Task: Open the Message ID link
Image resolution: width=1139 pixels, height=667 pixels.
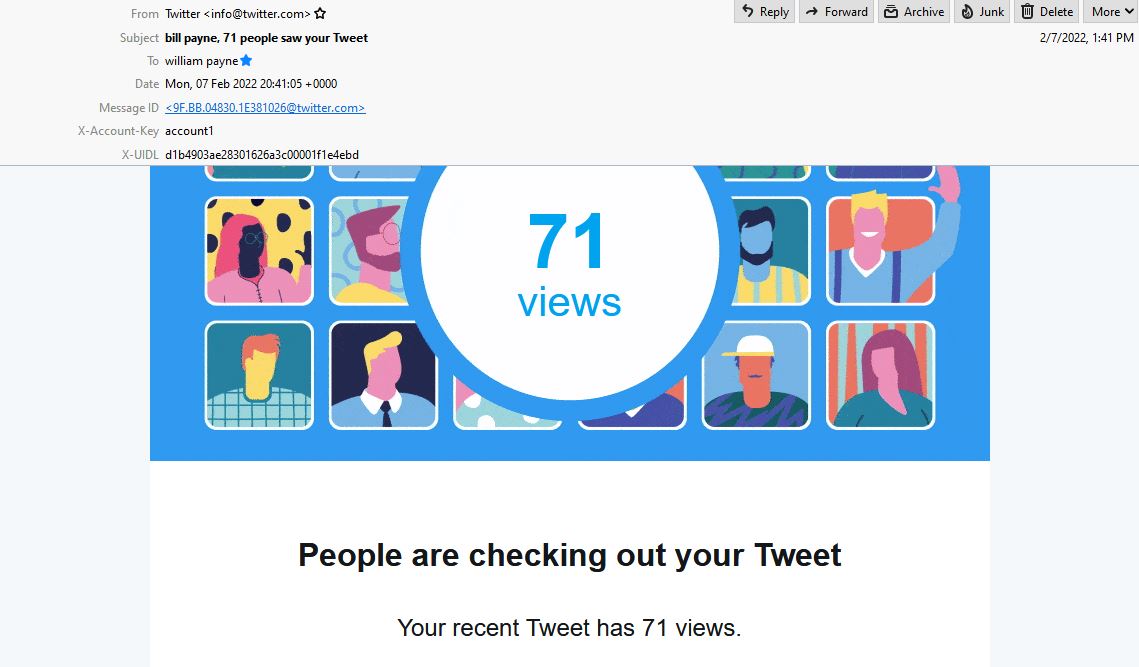Action: coord(265,108)
